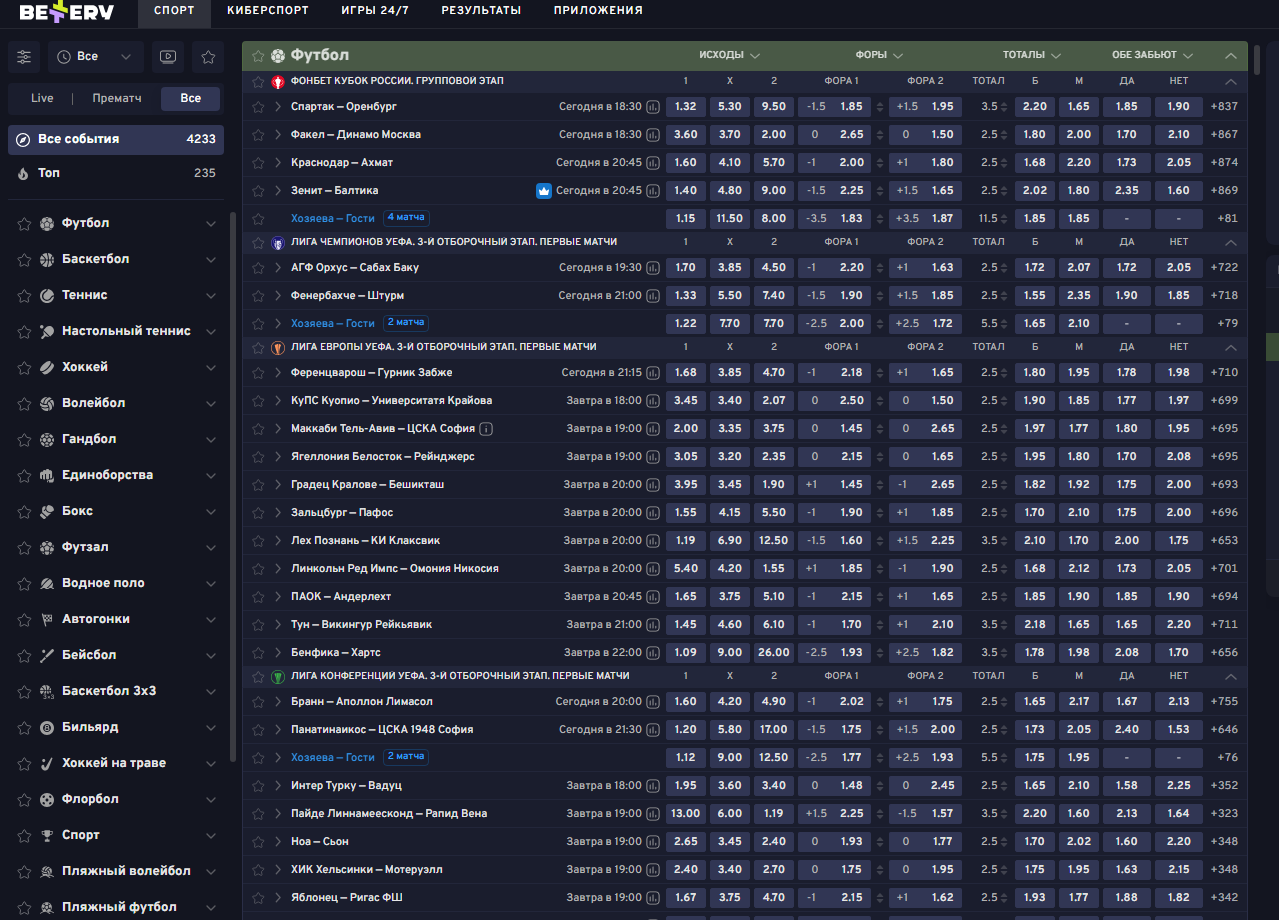Favorite Лига Чемпионов УЕФА league star

[258, 242]
